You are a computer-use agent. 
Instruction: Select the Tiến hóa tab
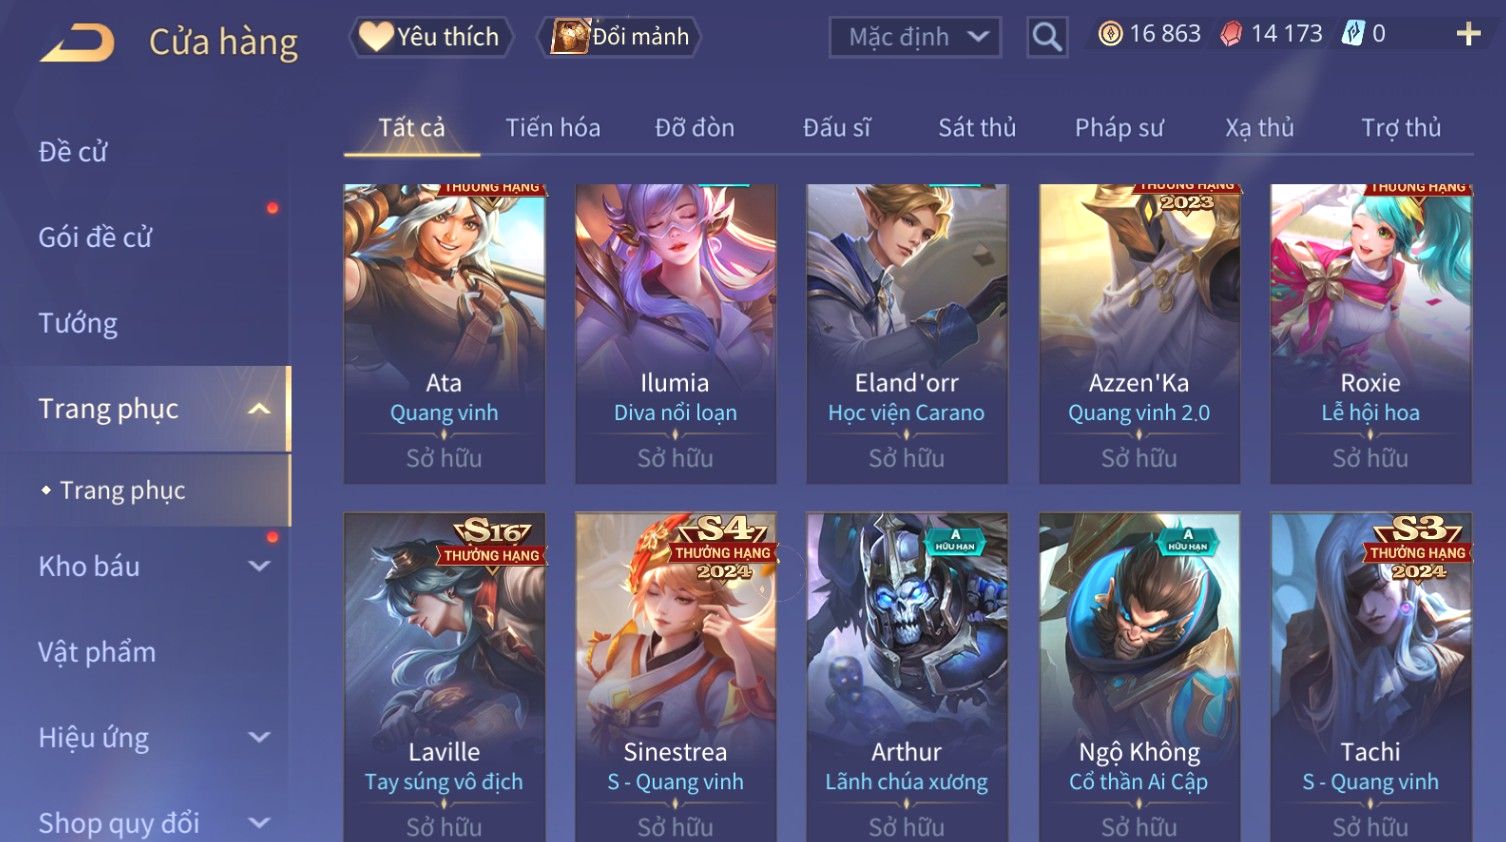553,128
